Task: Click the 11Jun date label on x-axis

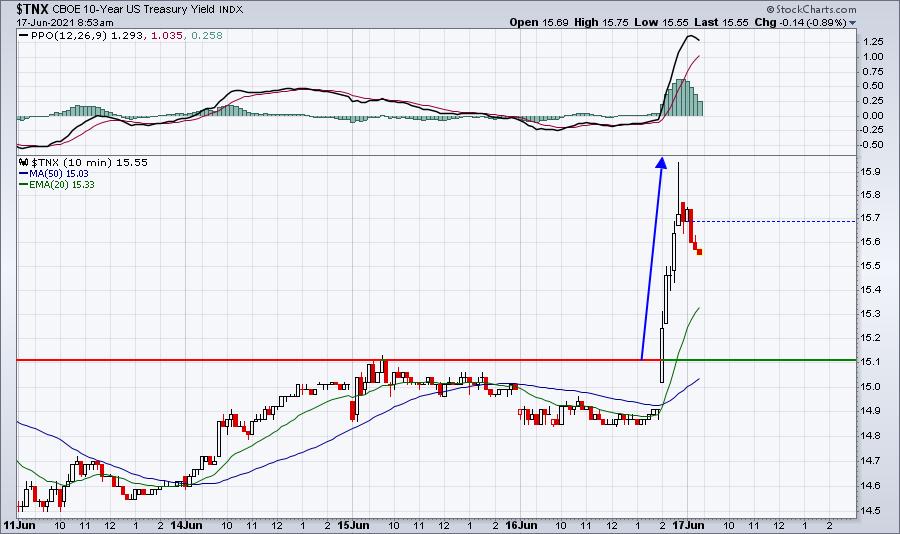Action: (17, 523)
